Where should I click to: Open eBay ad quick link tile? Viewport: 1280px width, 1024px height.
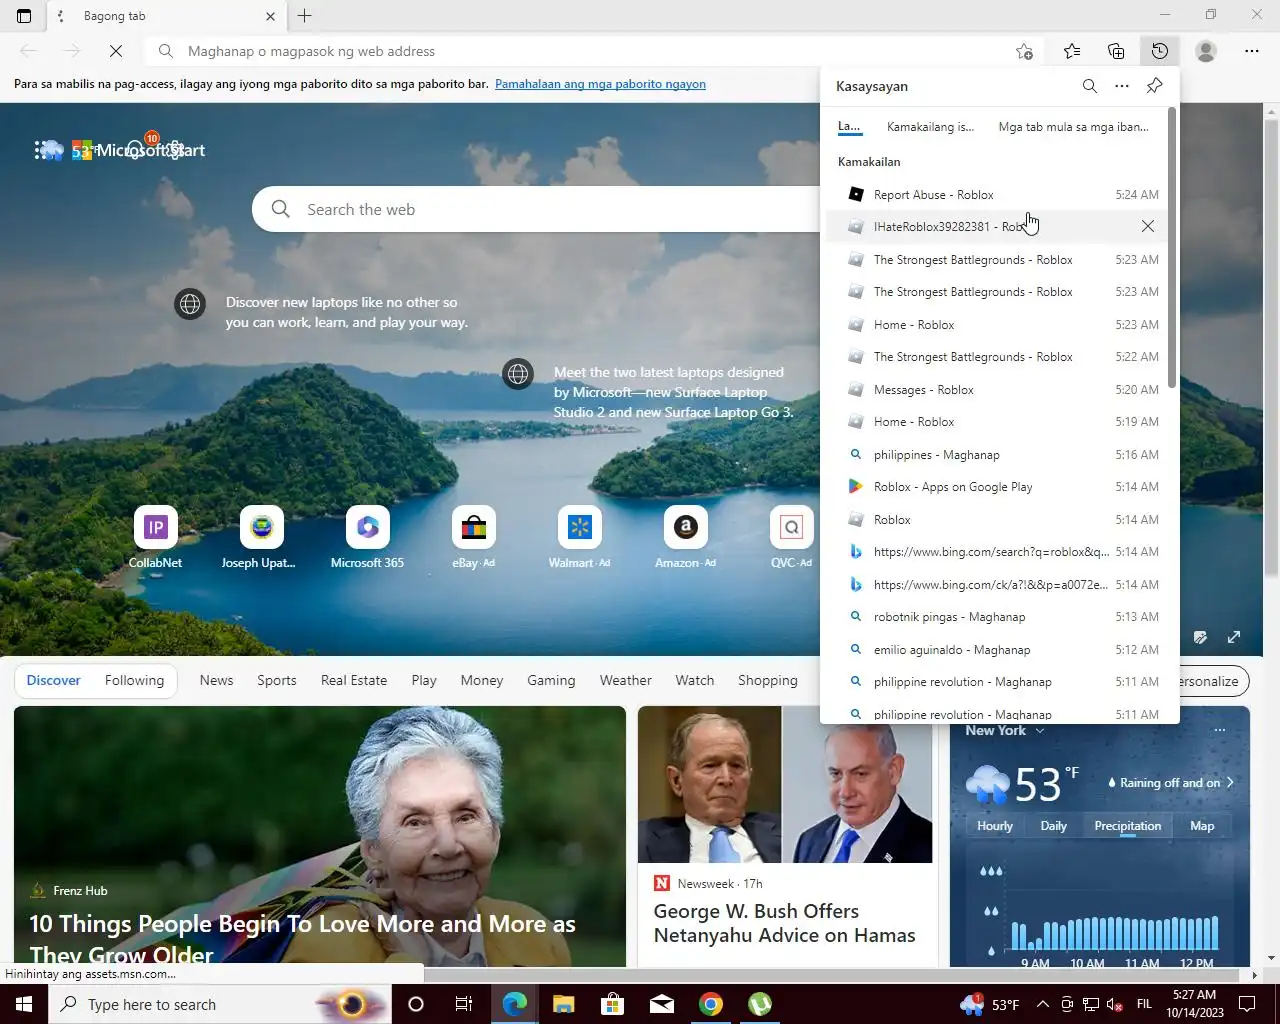tap(474, 538)
